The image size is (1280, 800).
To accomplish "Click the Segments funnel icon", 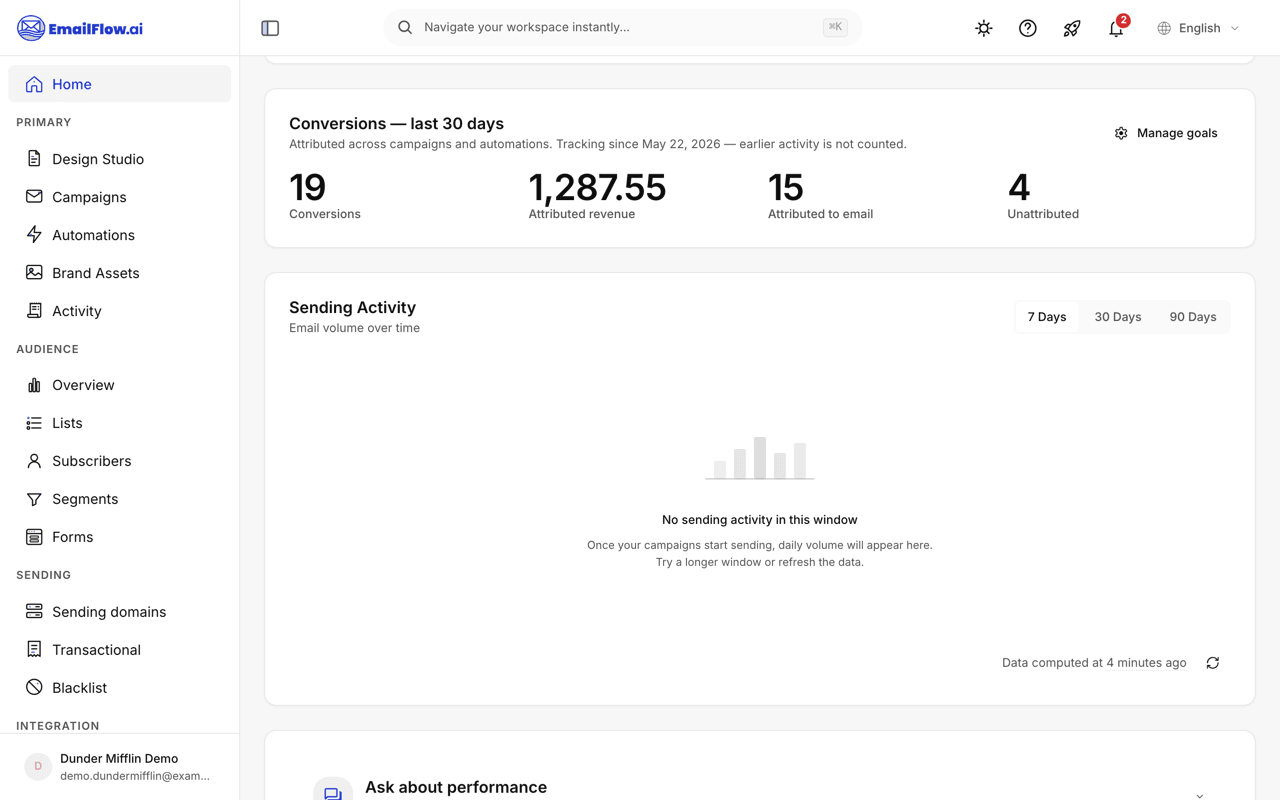I will click(x=34, y=499).
